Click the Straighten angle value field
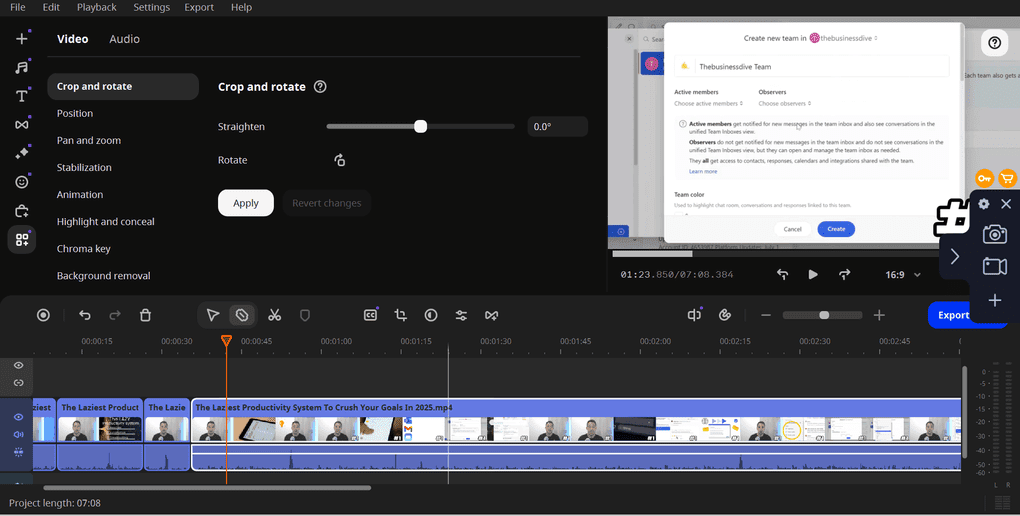This screenshot has width=1020, height=516. (557, 127)
